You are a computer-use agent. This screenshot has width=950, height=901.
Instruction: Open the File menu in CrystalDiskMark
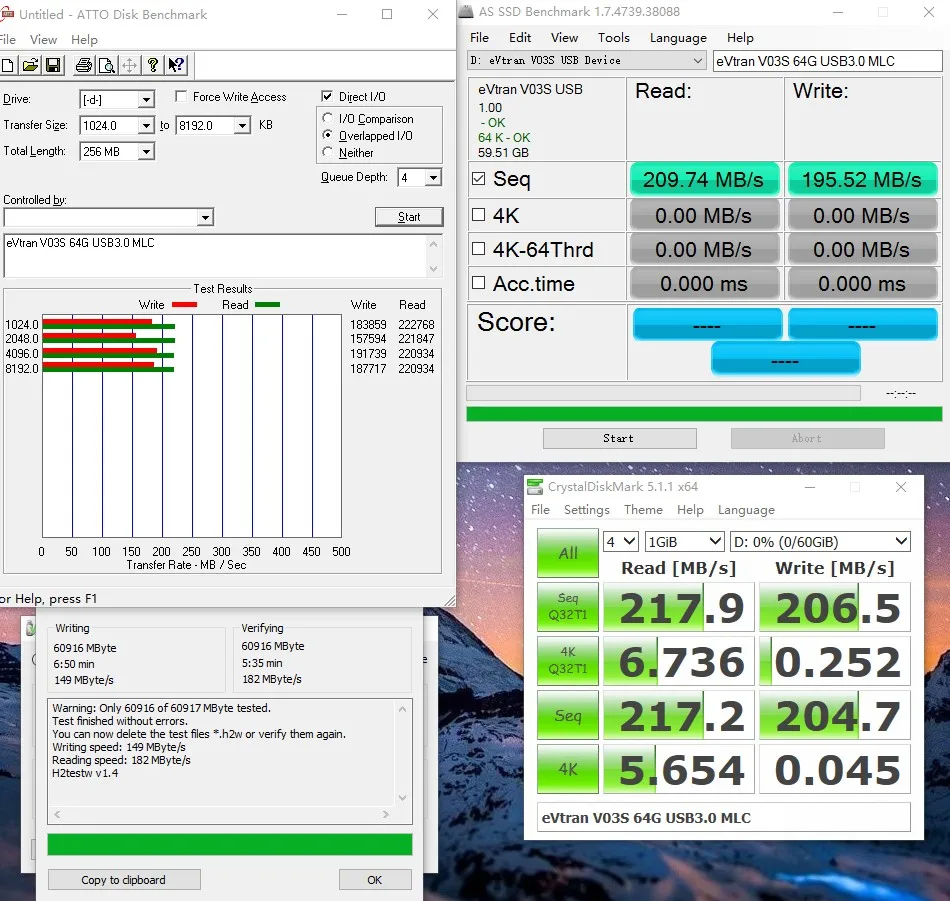540,510
